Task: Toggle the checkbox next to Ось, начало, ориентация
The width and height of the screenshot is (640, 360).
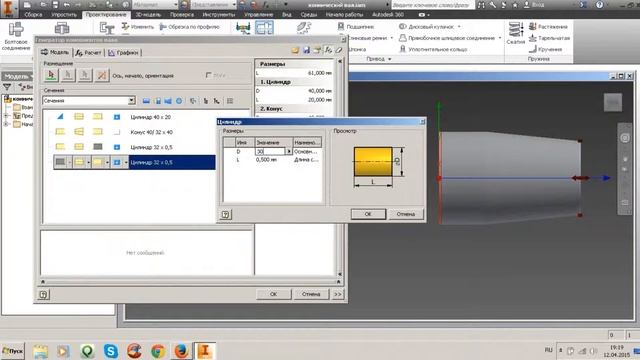Action: click(x=209, y=75)
